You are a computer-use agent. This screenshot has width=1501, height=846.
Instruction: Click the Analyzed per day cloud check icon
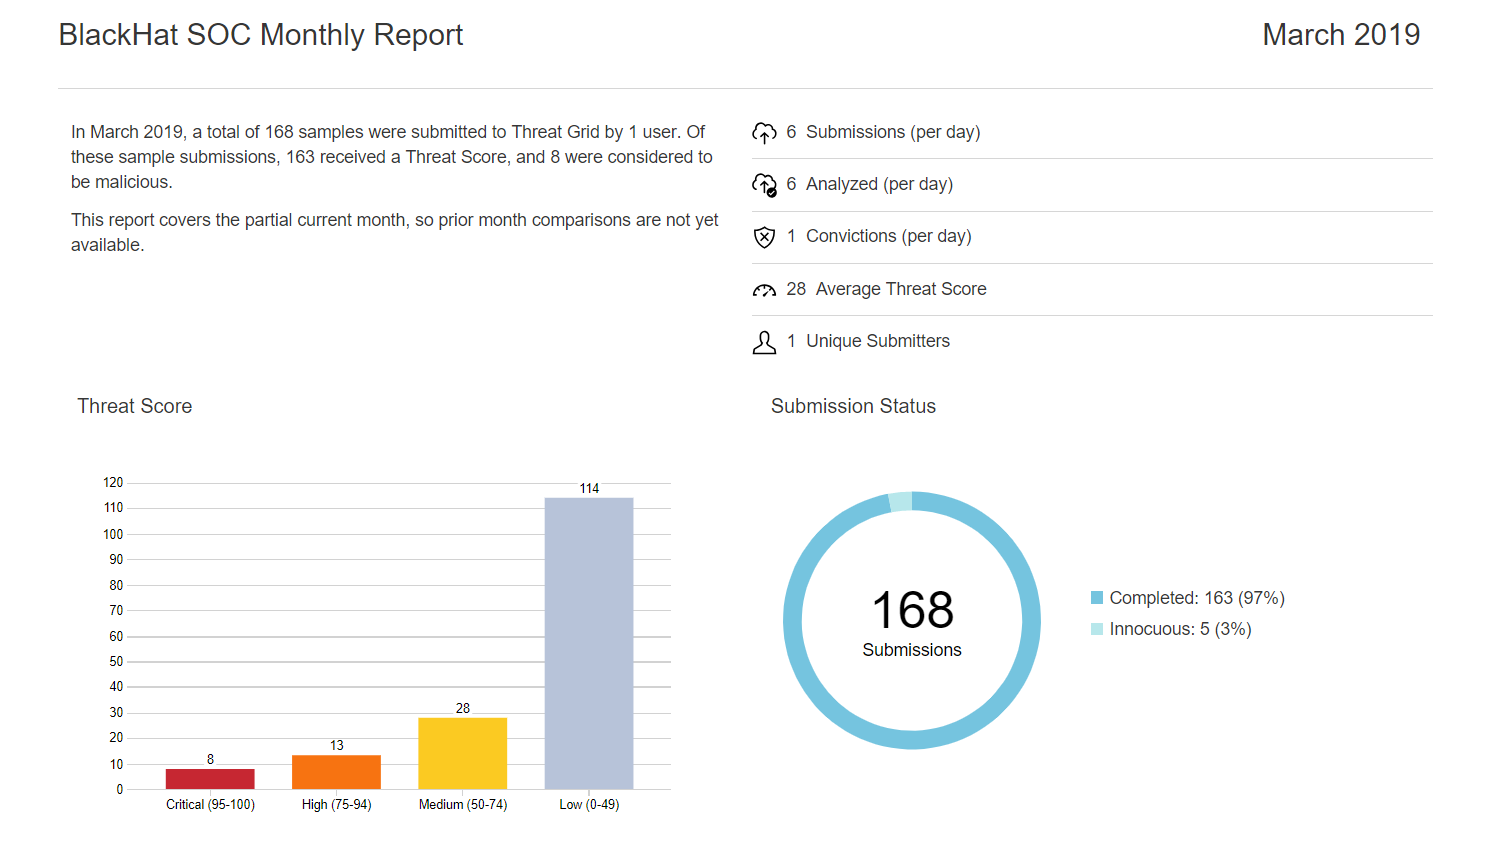click(x=764, y=185)
